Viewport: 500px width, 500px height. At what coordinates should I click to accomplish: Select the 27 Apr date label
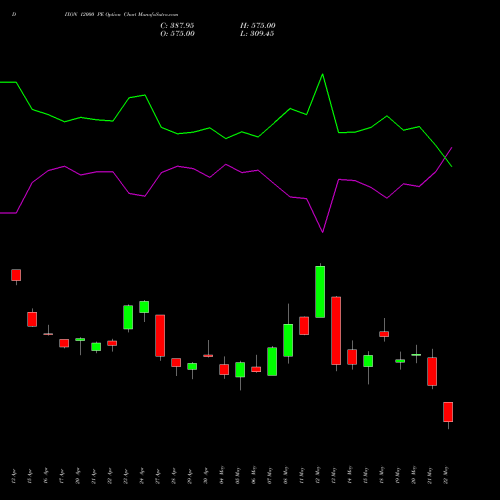(158, 476)
